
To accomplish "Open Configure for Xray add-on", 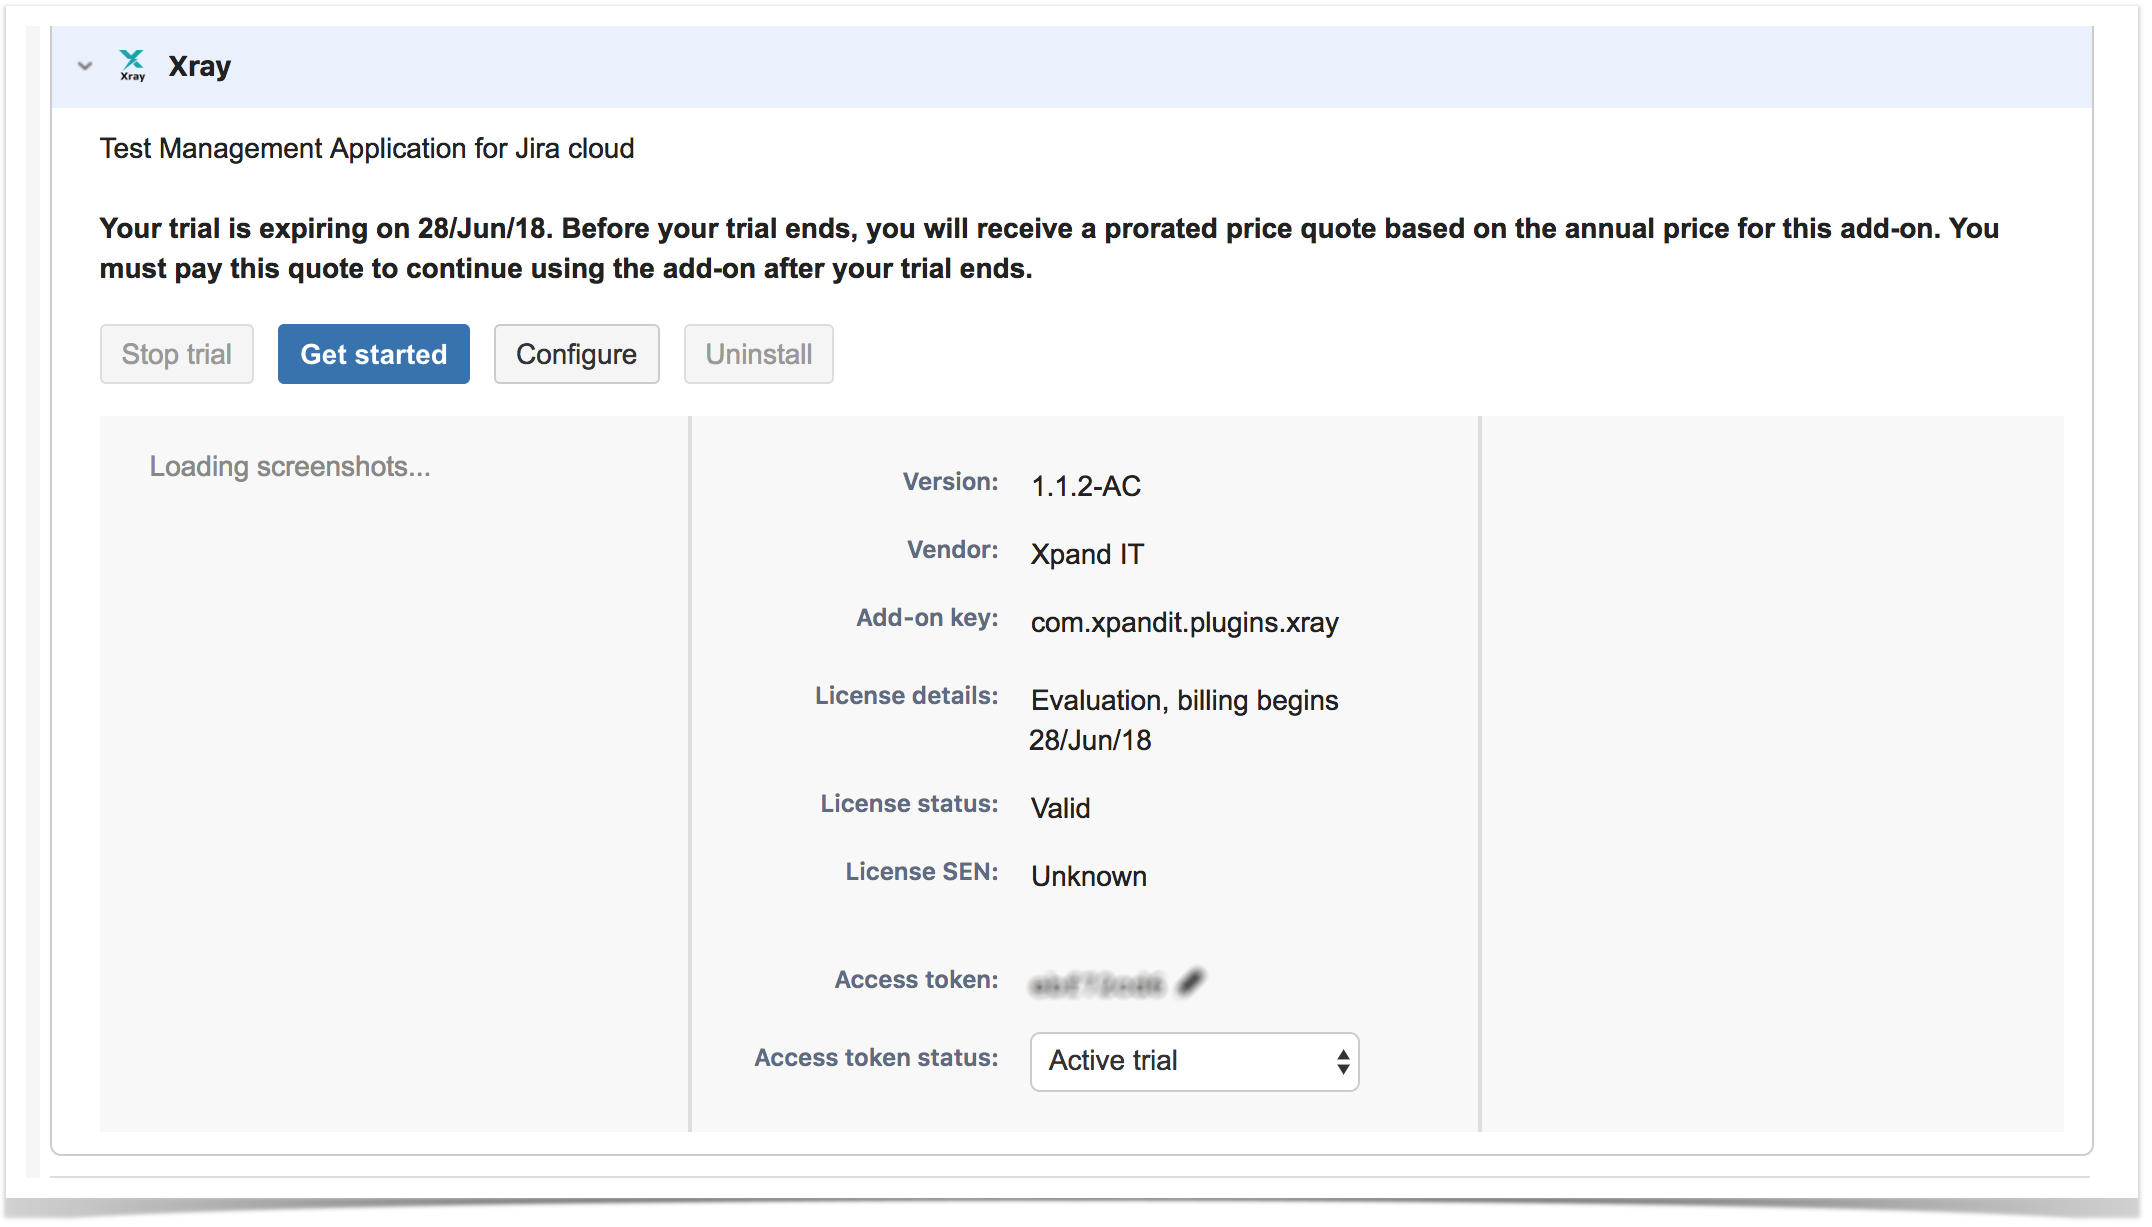I will pyautogui.click(x=577, y=354).
